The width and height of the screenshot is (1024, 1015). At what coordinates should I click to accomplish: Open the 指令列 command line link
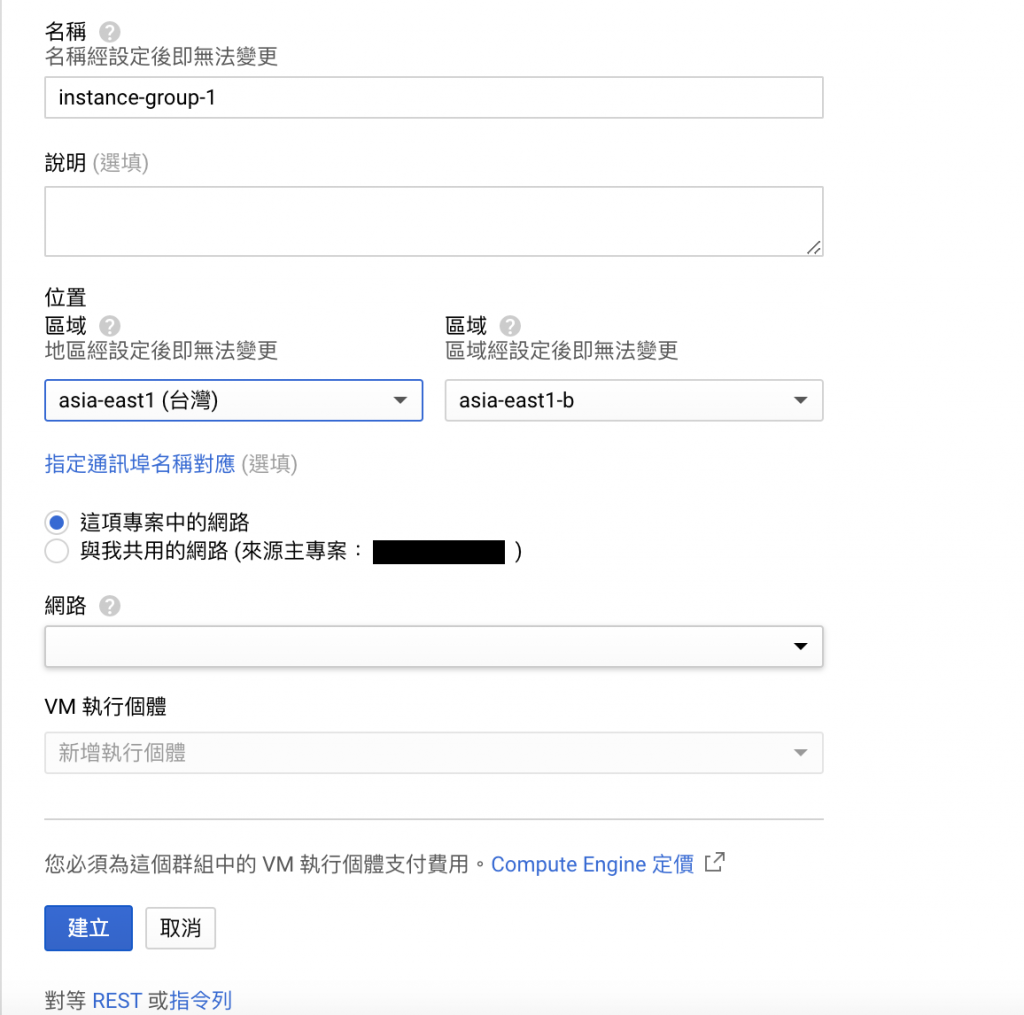(x=200, y=1000)
